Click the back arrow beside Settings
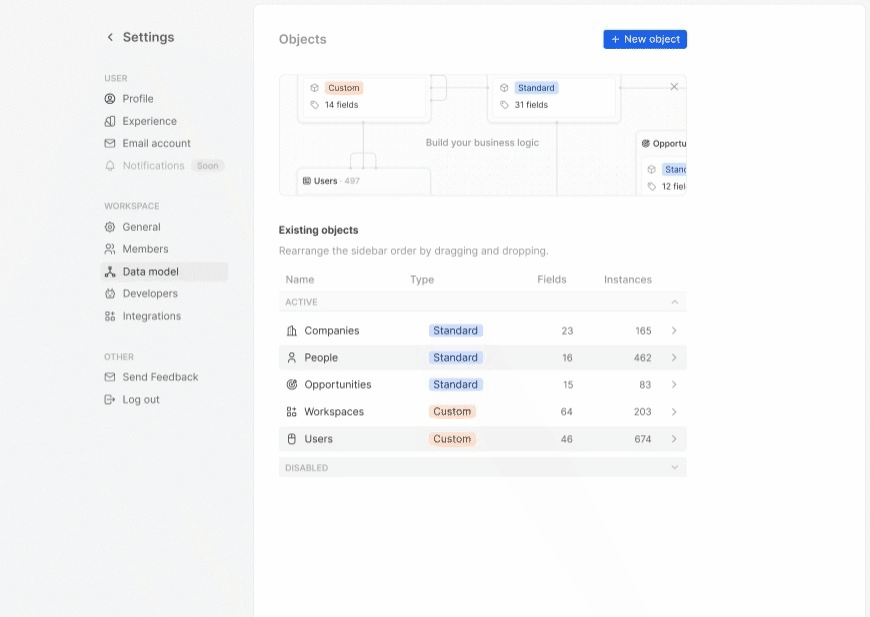This screenshot has height=617, width=870. tap(110, 38)
